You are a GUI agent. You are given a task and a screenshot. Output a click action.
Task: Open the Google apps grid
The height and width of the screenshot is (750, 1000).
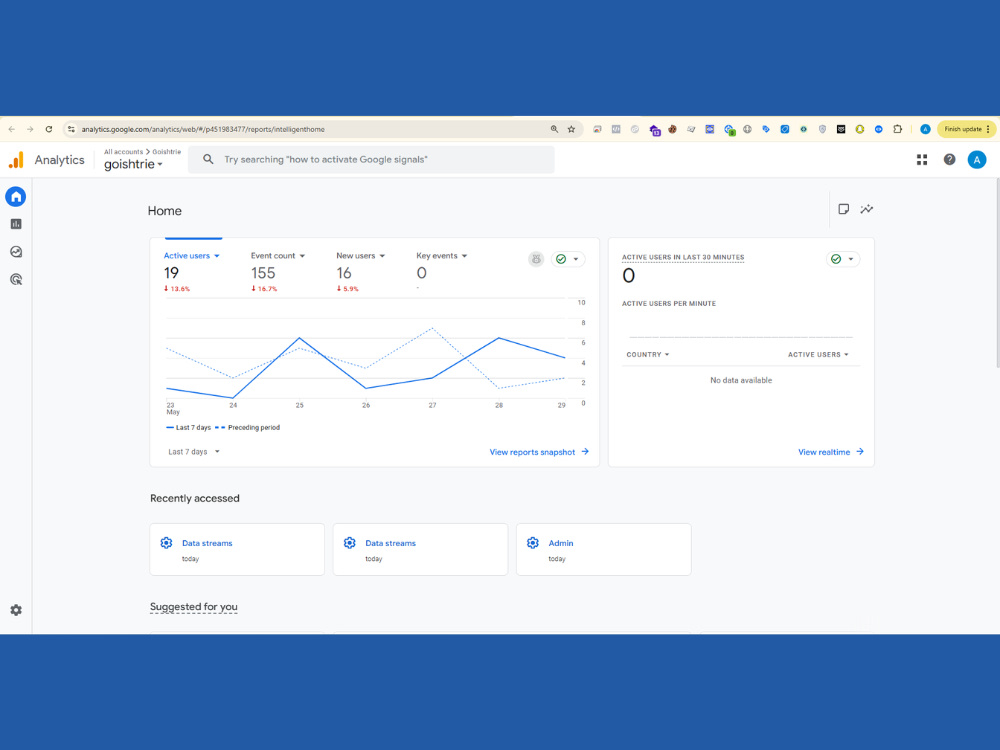(922, 159)
